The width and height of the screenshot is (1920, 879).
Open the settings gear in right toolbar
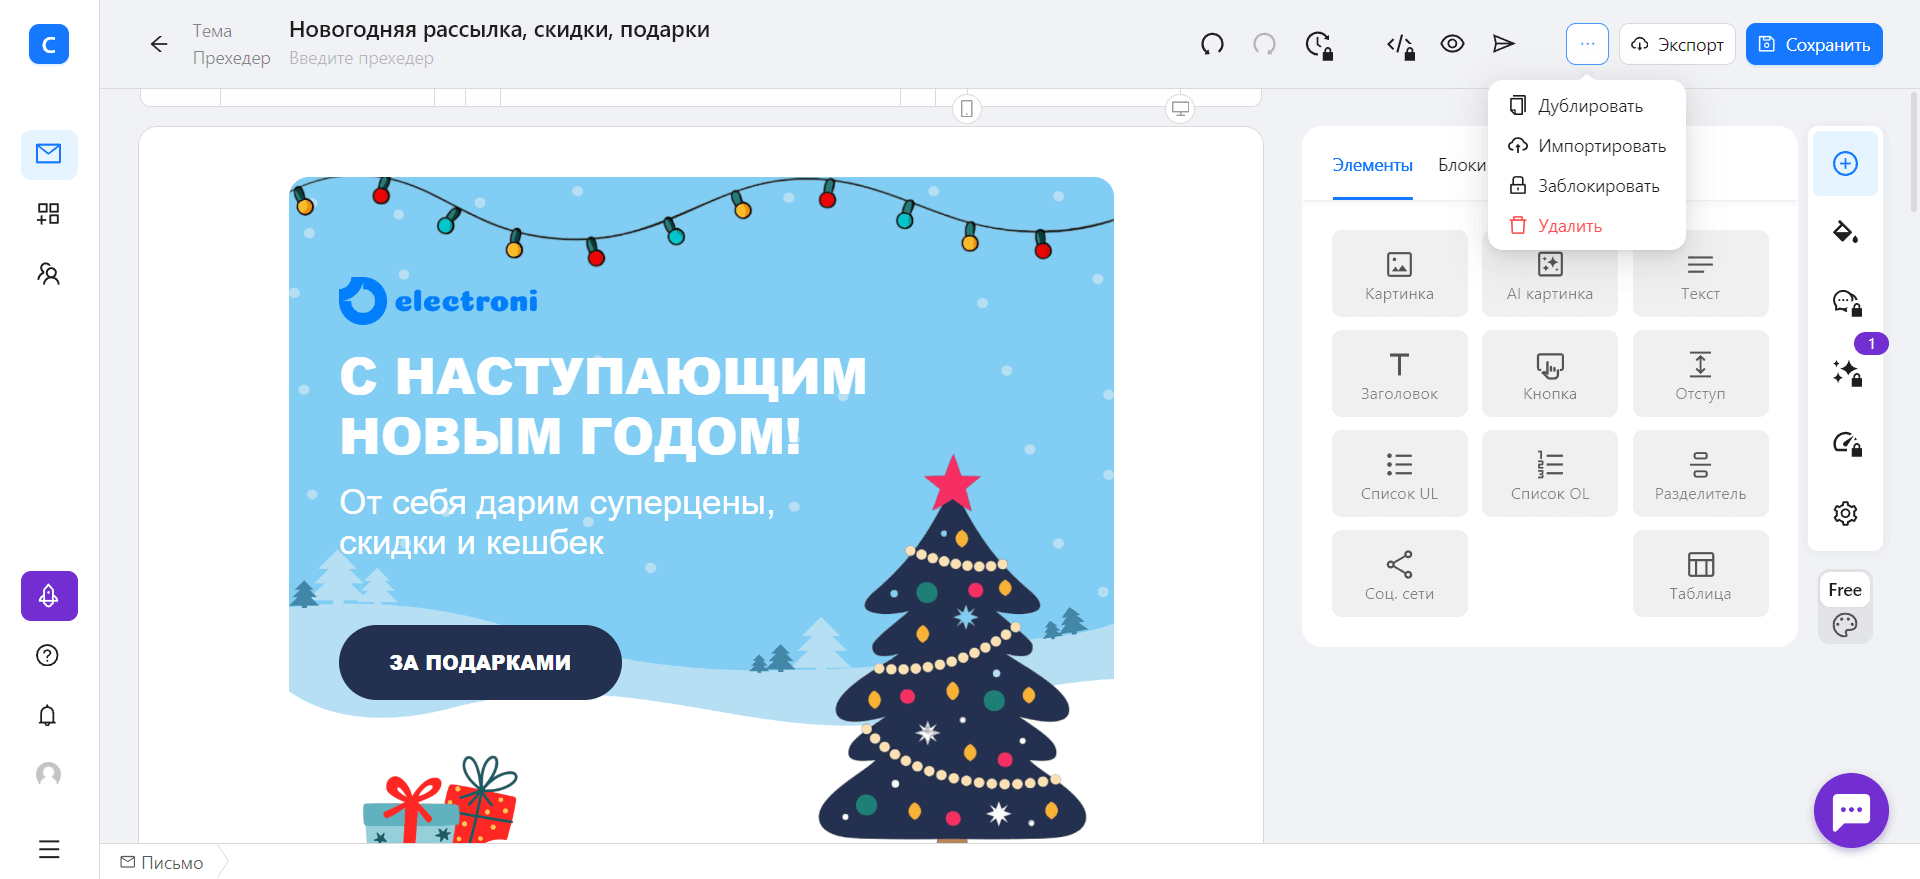coord(1845,513)
